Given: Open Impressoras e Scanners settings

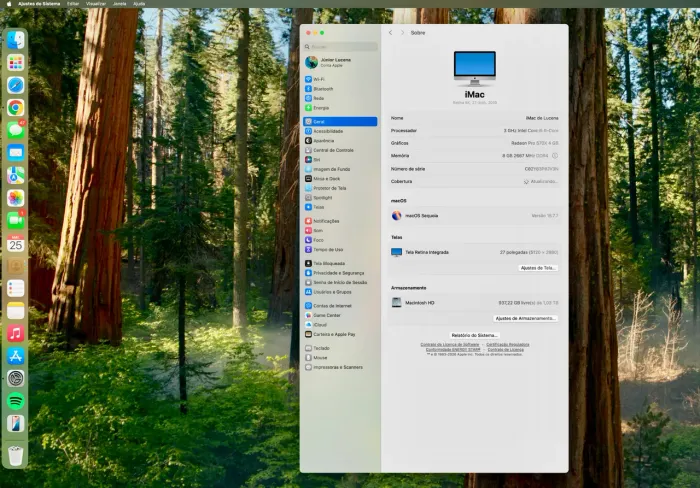Looking at the screenshot, I should (x=340, y=367).
